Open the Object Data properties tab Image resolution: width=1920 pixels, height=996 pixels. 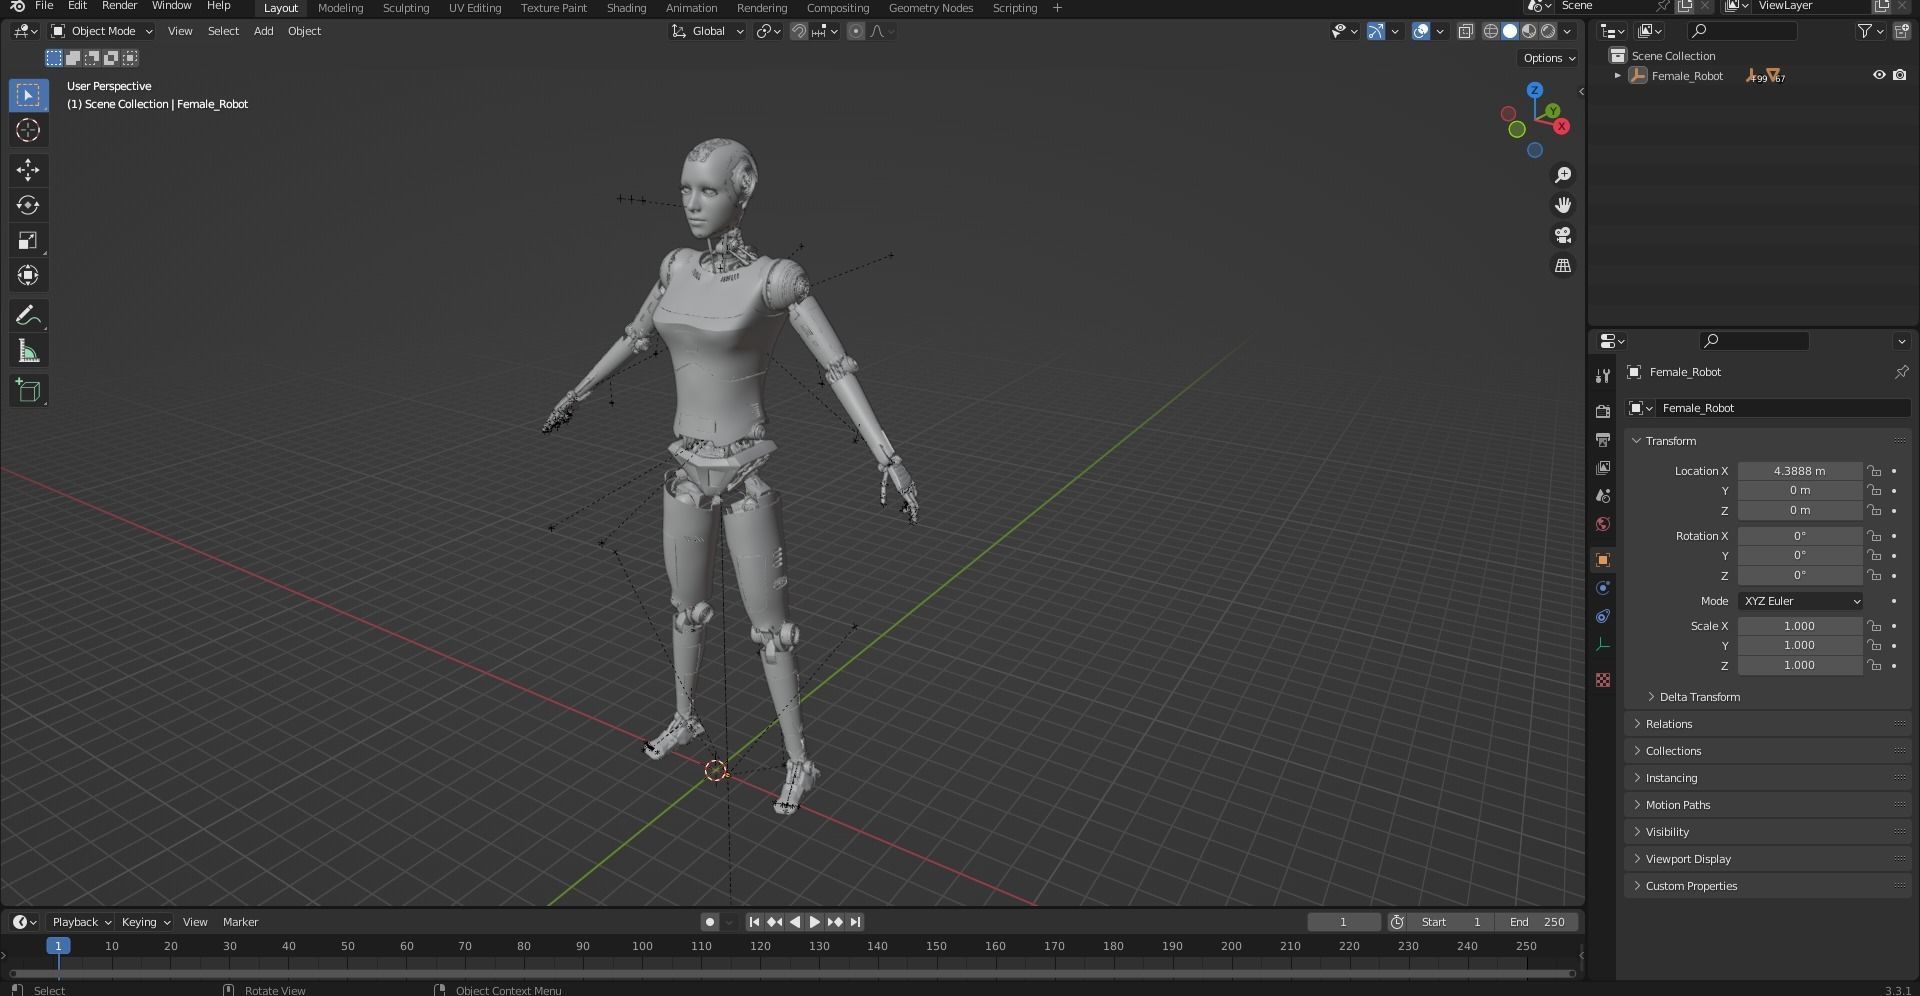tap(1603, 644)
